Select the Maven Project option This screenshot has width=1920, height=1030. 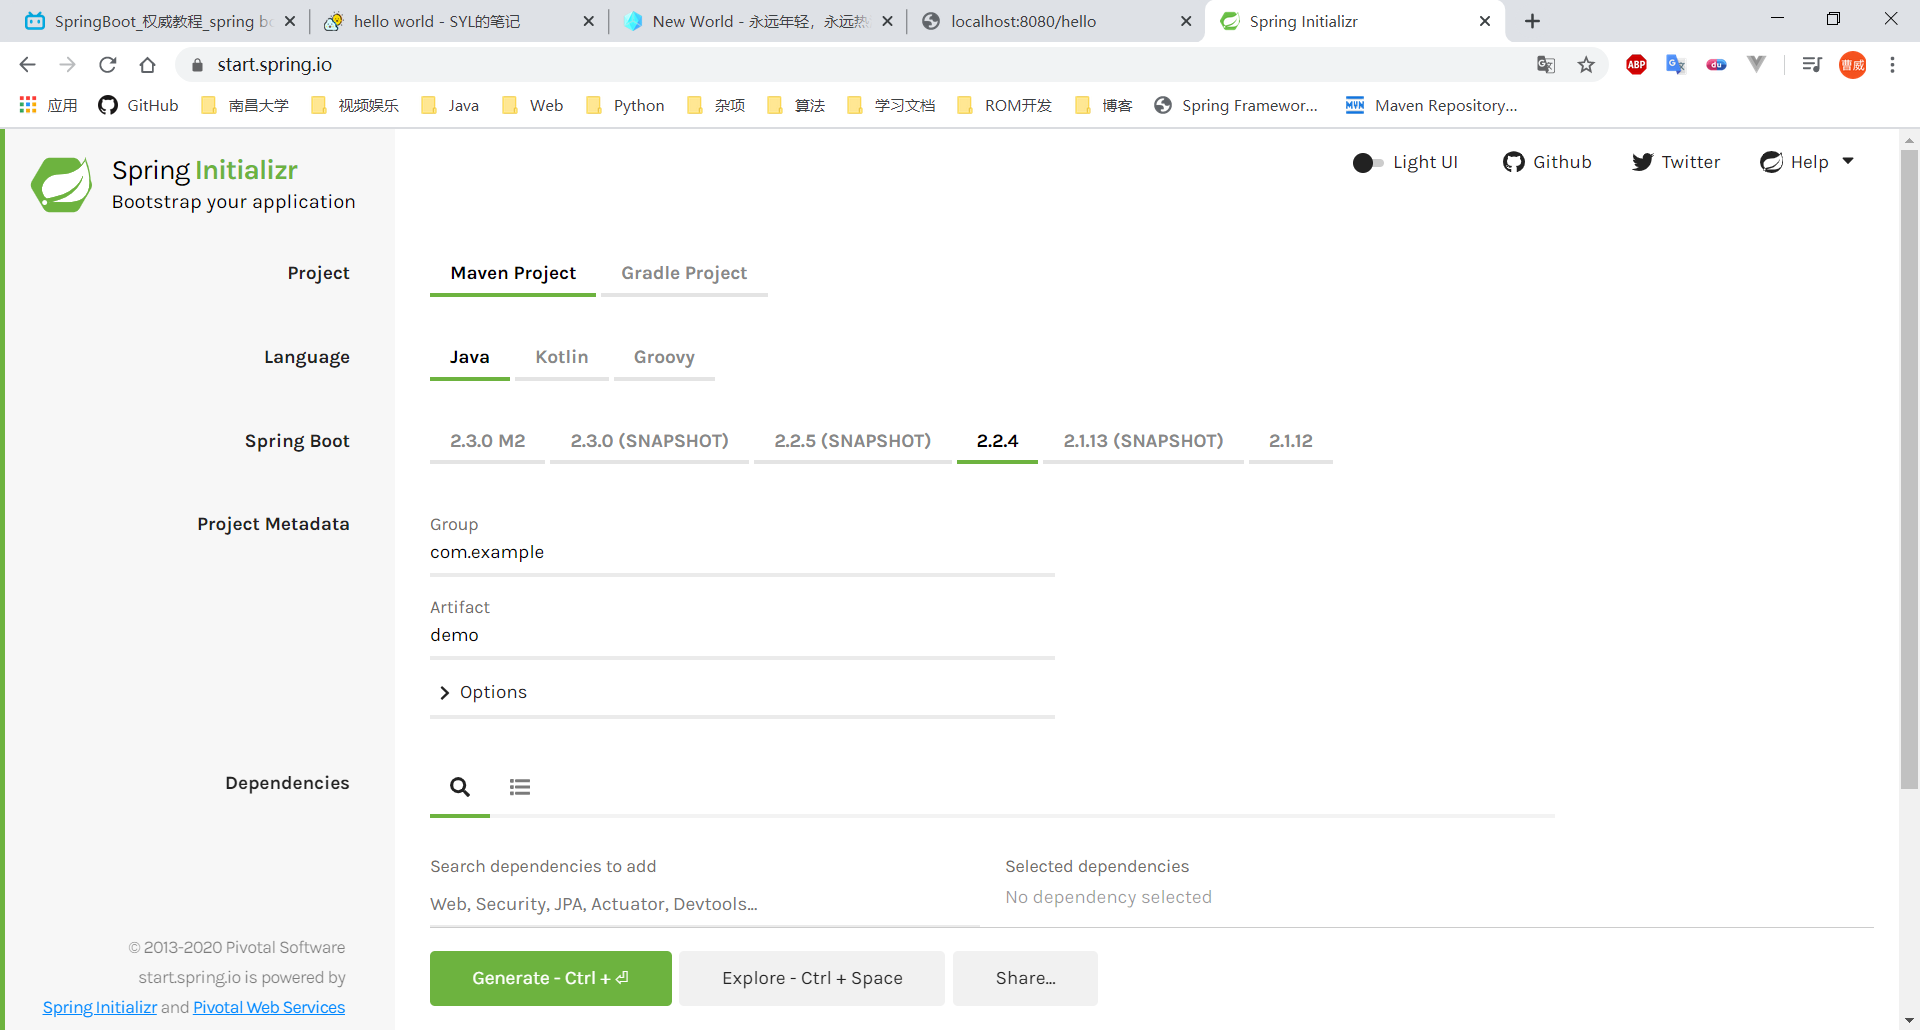point(513,273)
